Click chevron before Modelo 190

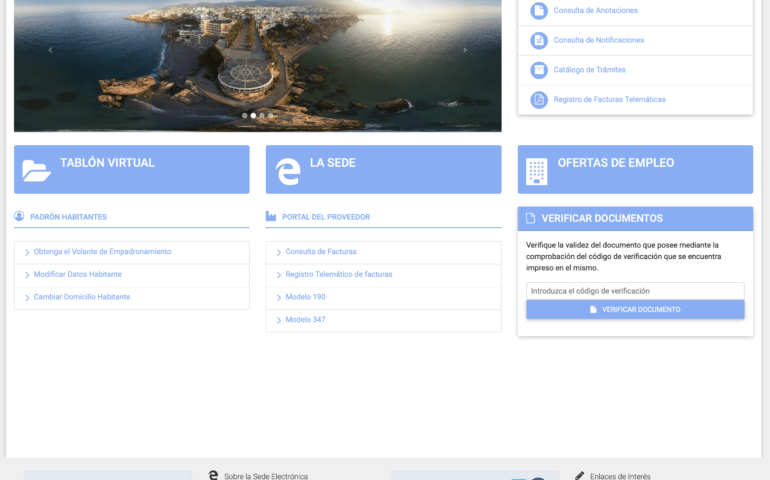[x=279, y=298]
